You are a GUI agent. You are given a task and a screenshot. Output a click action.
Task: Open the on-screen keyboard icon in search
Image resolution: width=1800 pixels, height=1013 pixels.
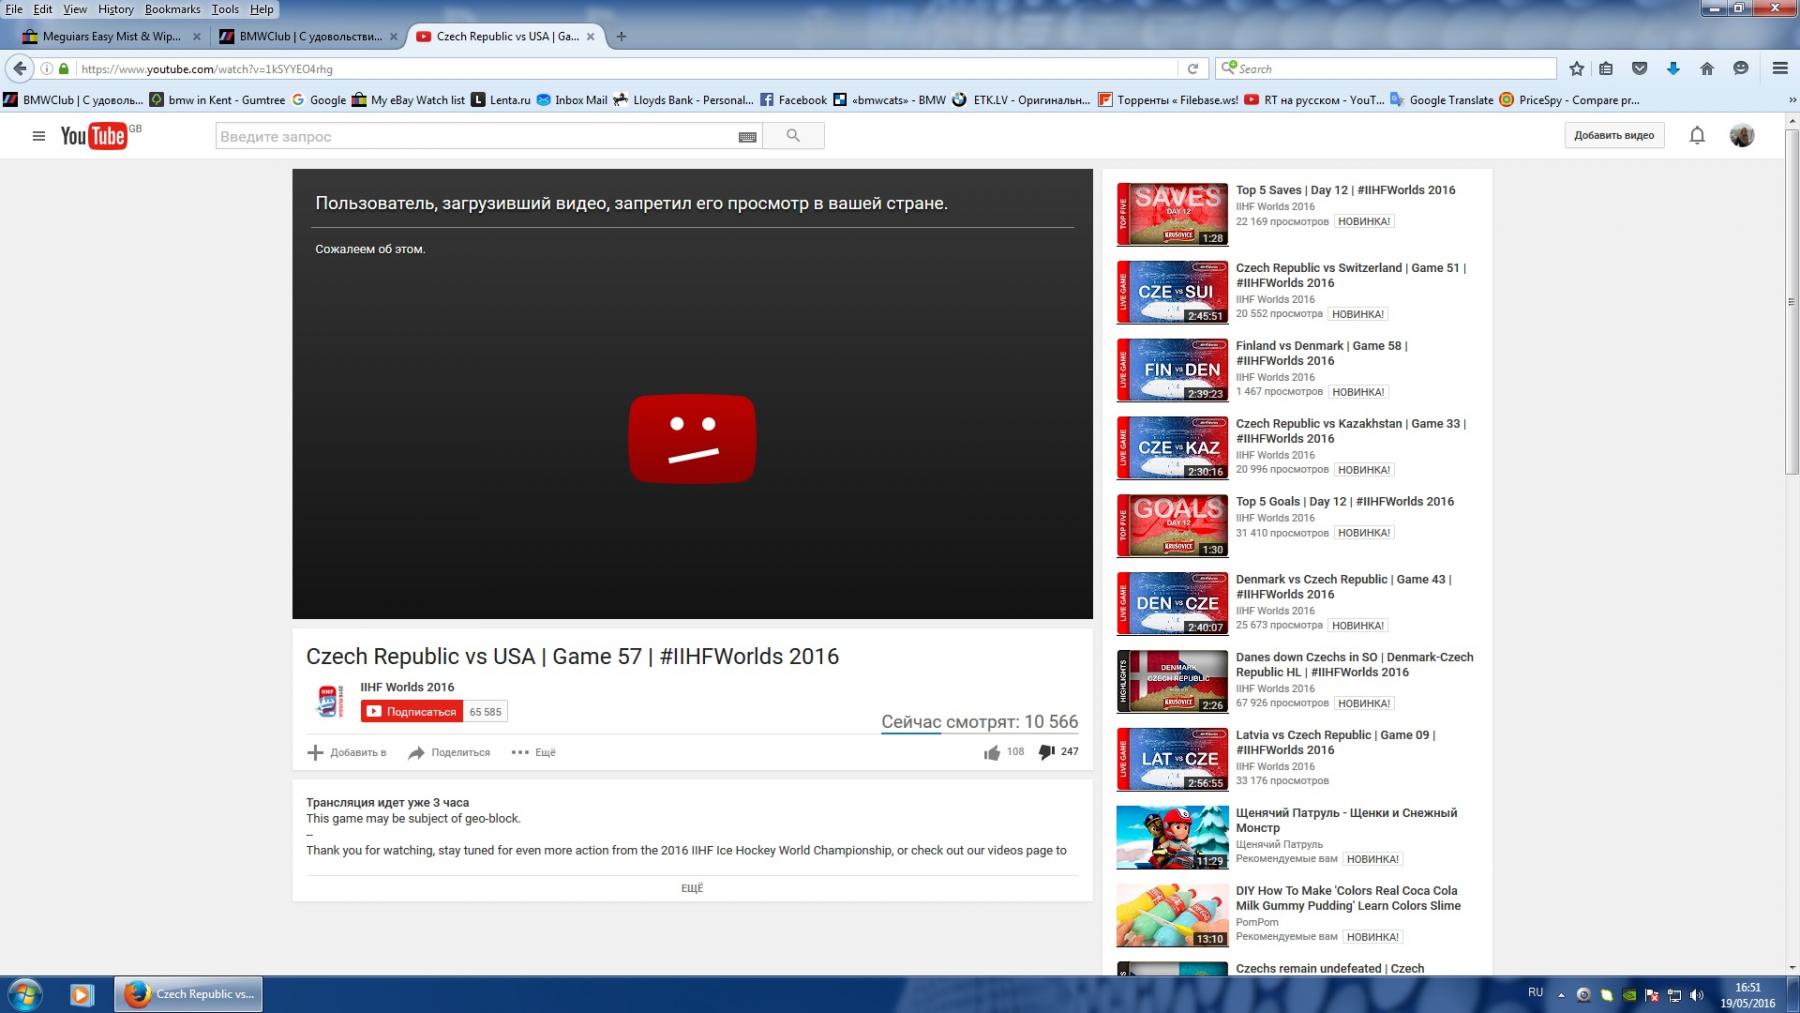tap(747, 137)
